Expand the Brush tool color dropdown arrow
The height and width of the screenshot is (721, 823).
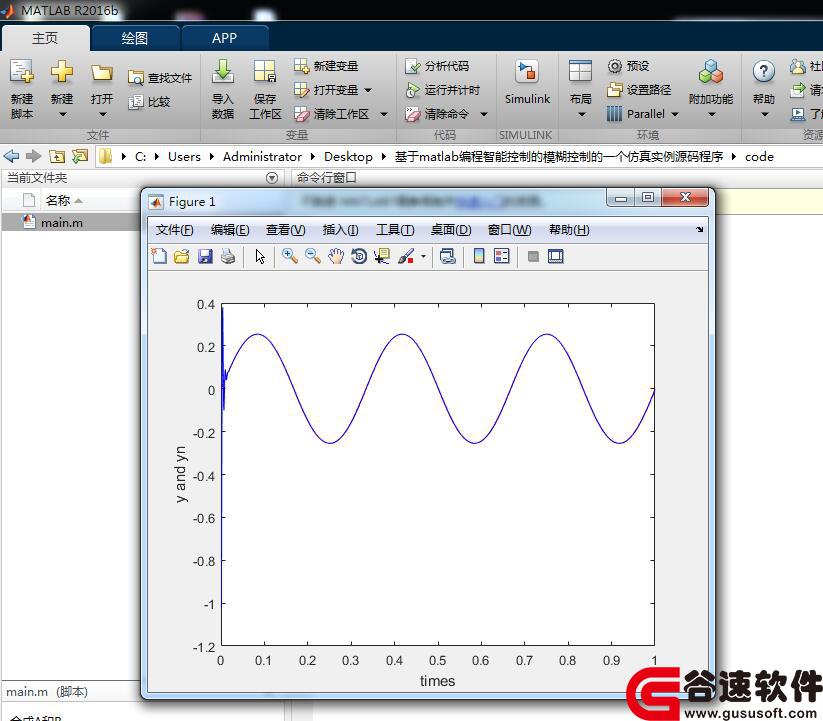423,257
